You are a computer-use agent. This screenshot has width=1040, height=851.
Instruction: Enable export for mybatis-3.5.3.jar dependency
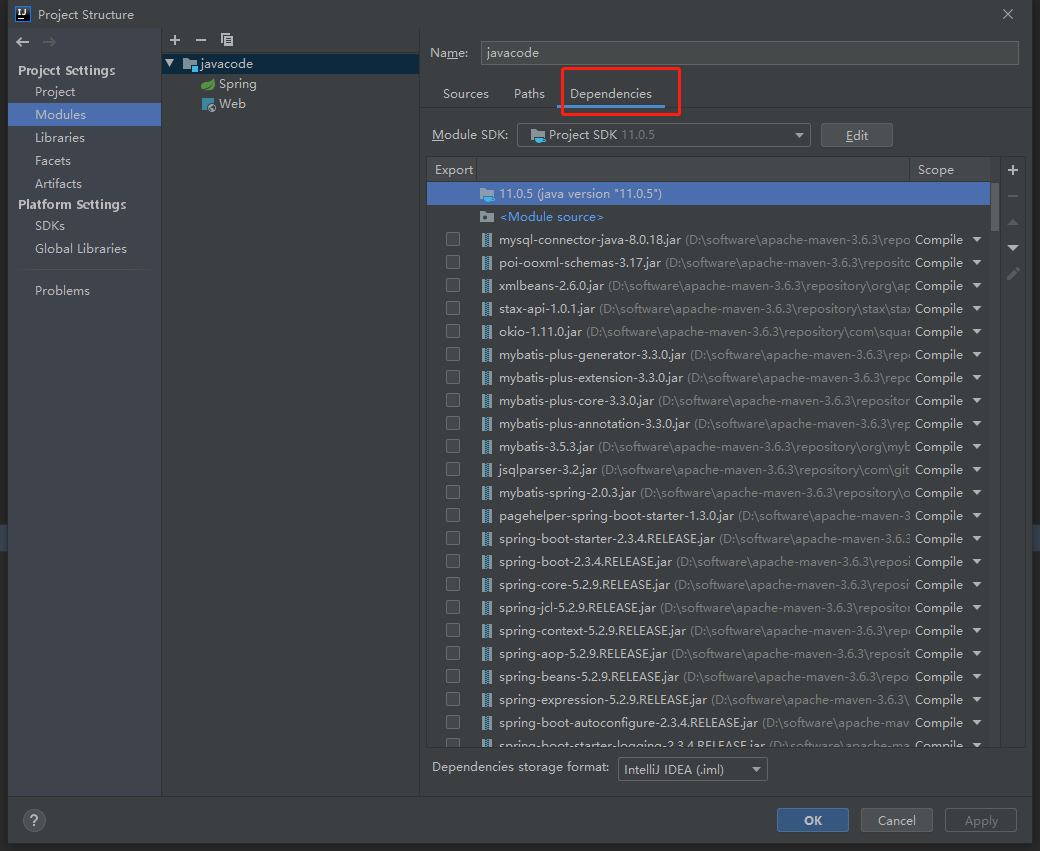coord(453,446)
